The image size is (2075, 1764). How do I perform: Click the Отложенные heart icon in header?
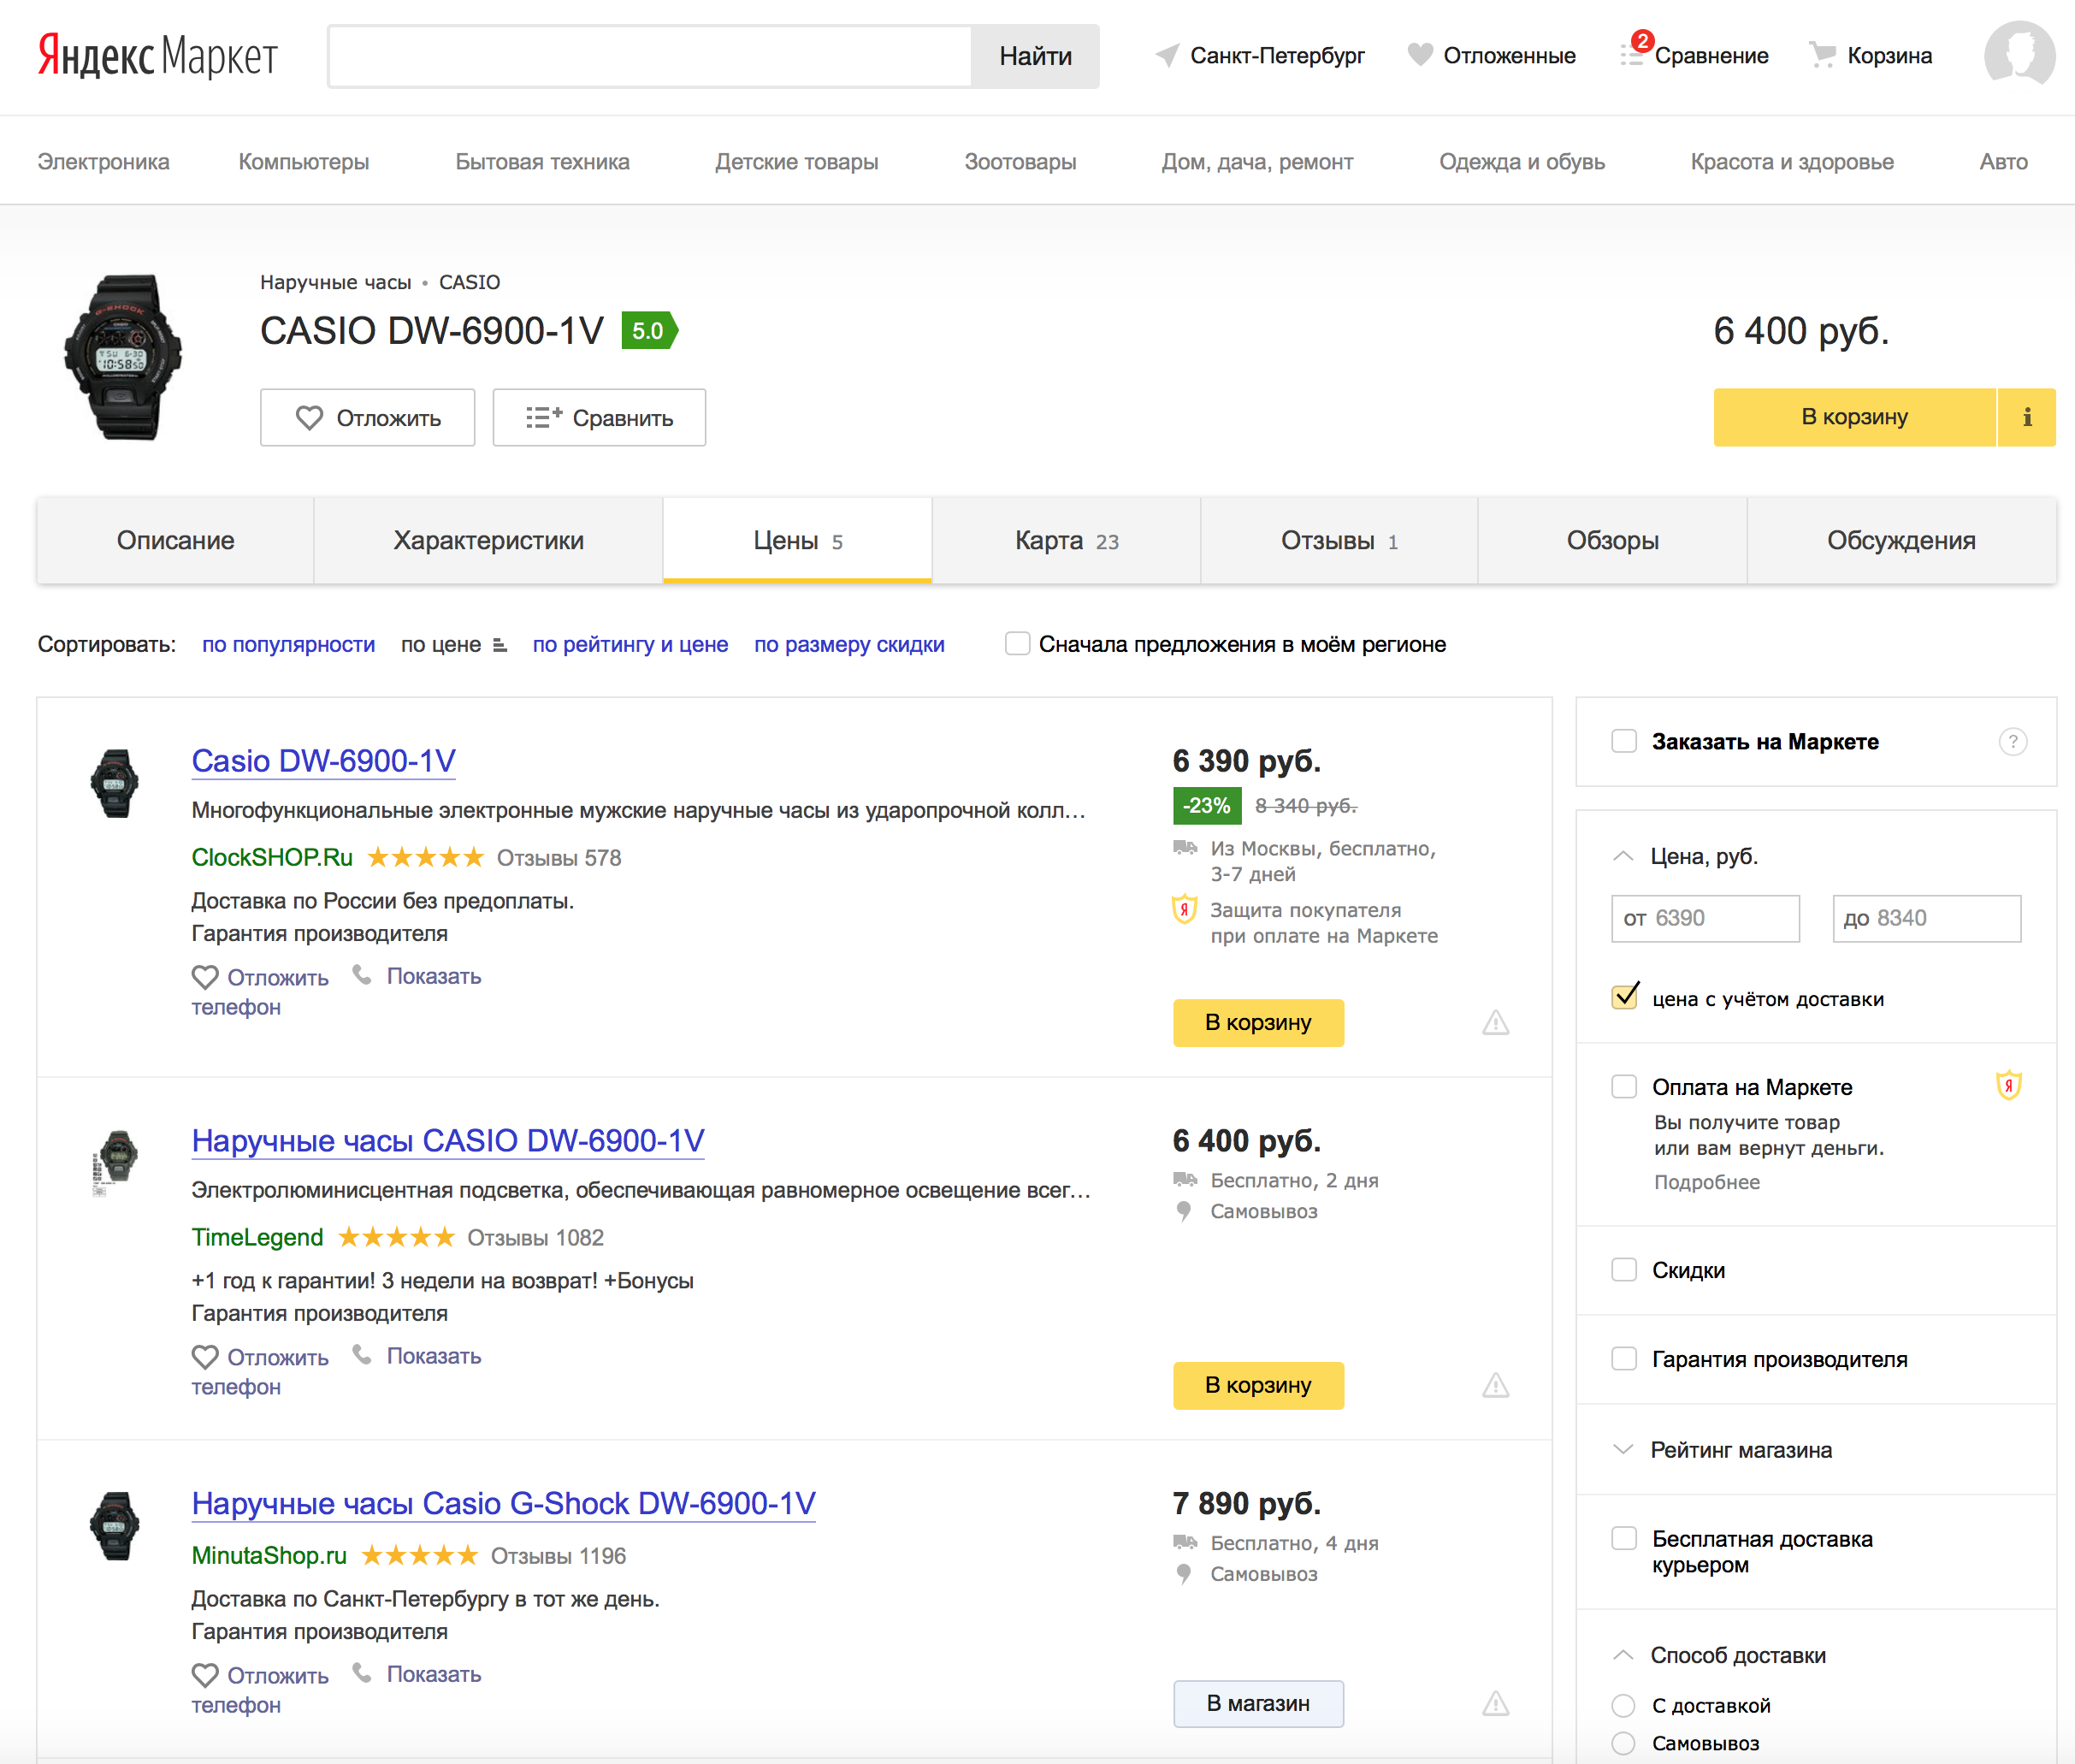tap(1419, 55)
